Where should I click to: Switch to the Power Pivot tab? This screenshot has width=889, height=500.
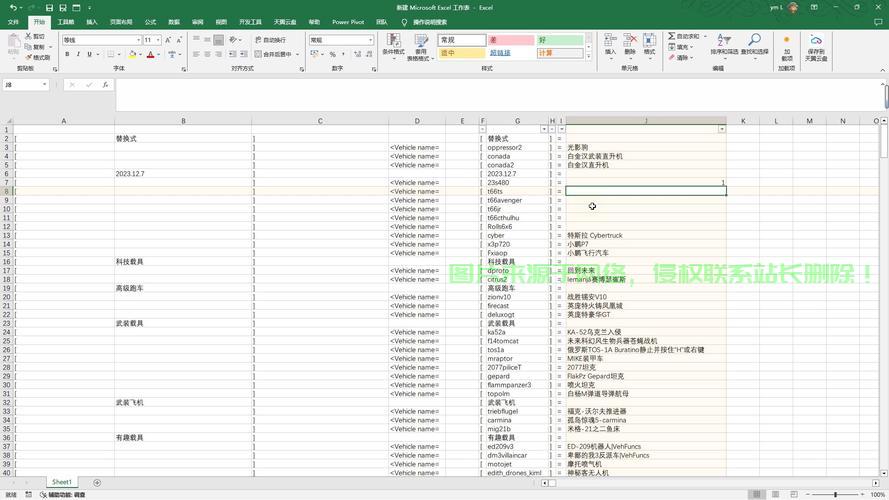(x=348, y=22)
